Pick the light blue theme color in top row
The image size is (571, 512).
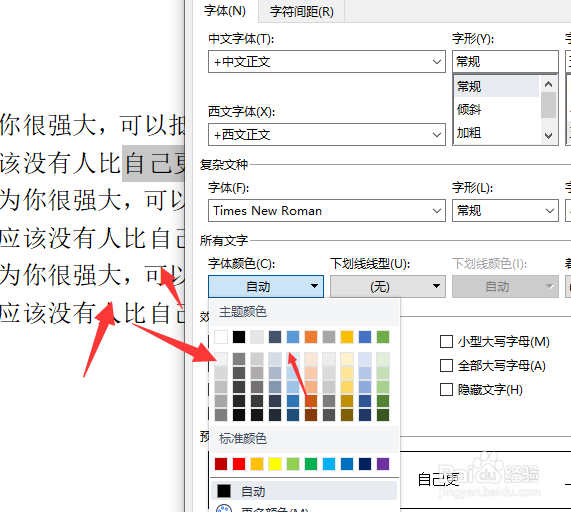point(293,337)
